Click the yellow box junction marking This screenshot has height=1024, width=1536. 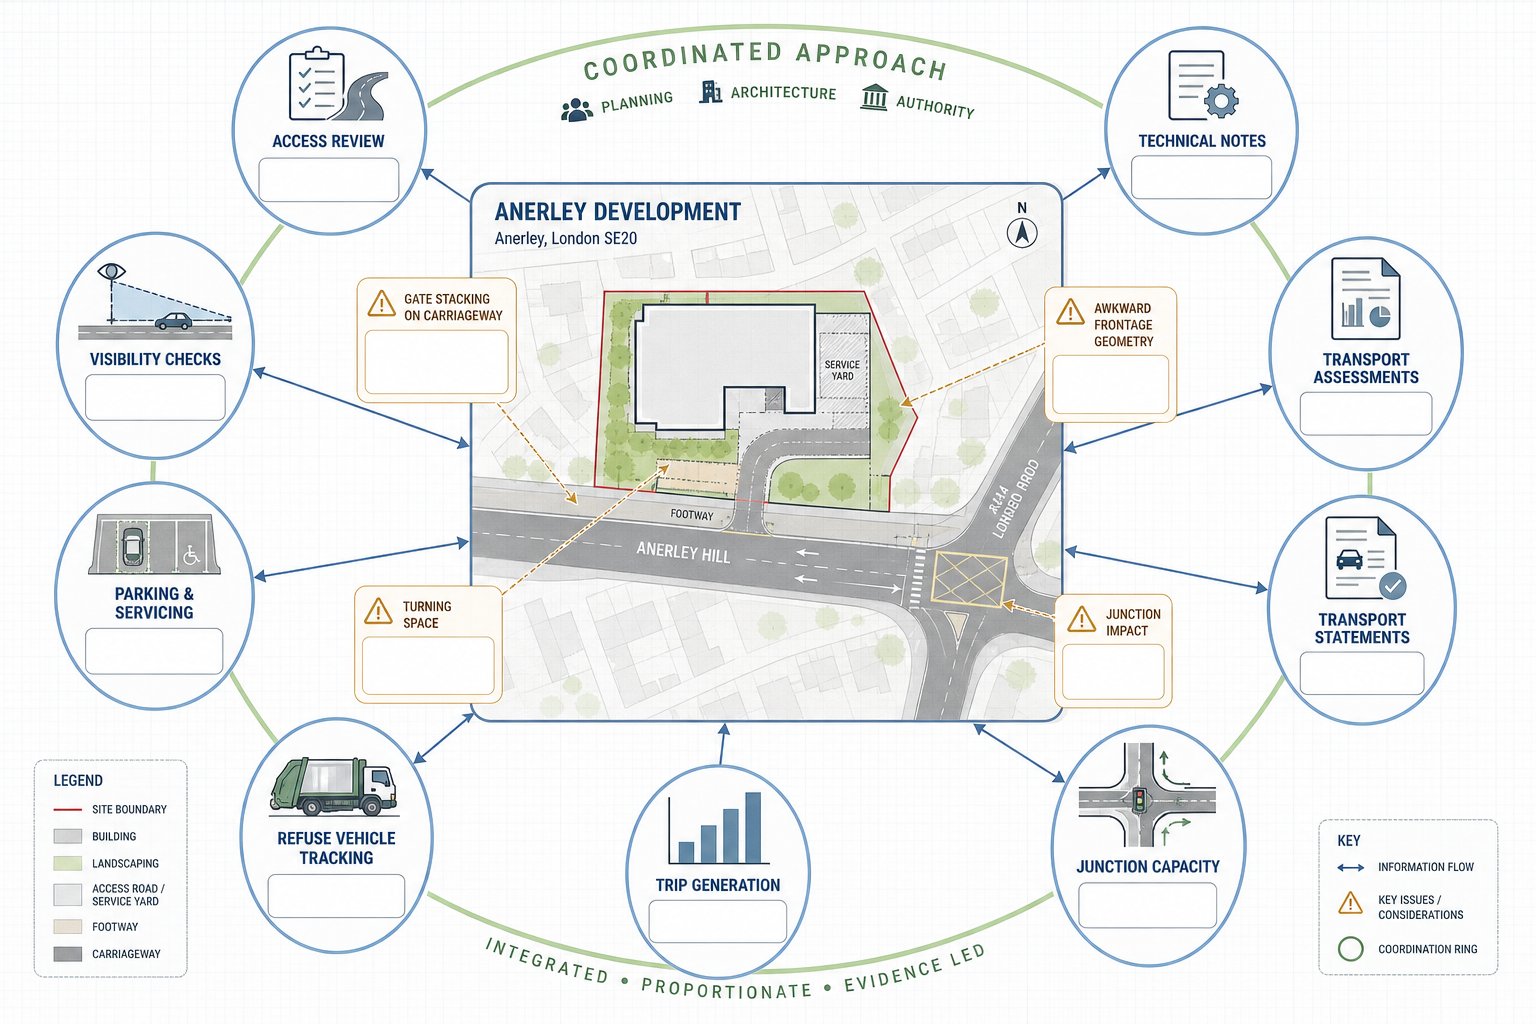click(x=968, y=578)
